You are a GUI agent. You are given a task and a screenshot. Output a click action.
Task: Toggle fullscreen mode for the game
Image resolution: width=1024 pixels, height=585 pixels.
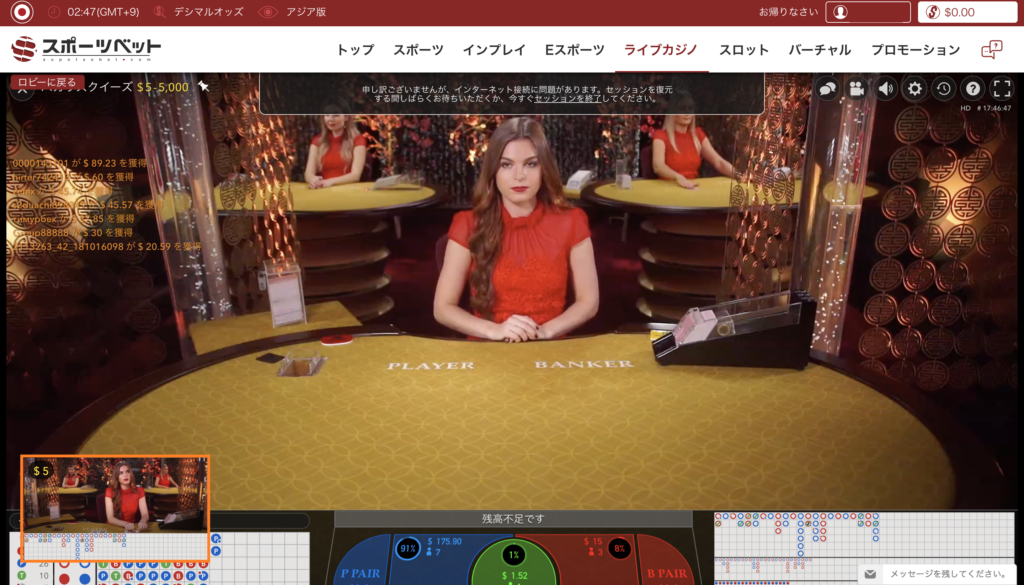click(x=1001, y=88)
